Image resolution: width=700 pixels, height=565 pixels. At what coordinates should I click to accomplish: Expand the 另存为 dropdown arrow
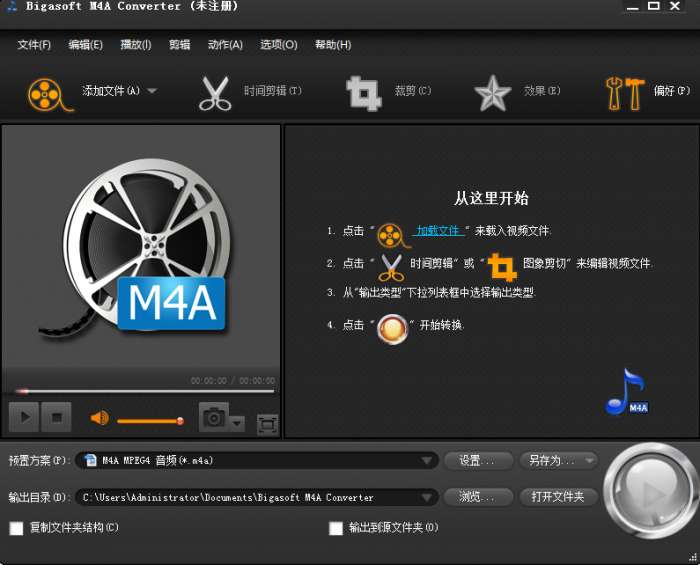[x=590, y=460]
